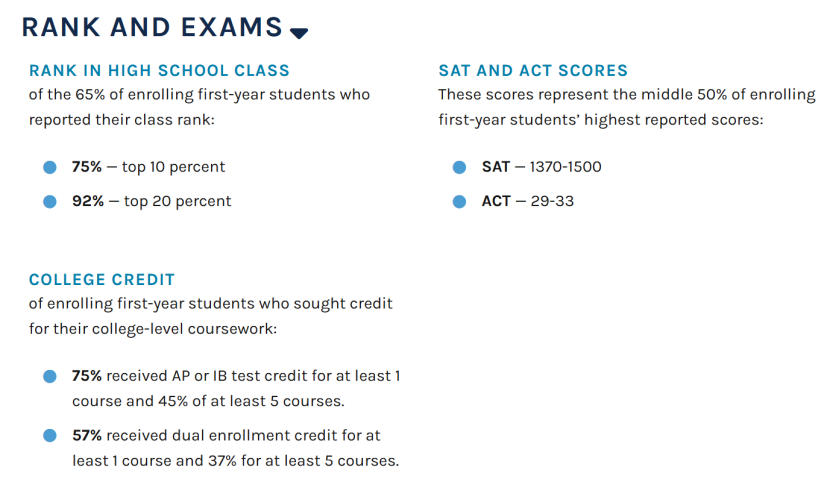This screenshot has height=477, width=831.
Task: Click the ACT 29-33 score range
Action: coord(552,201)
